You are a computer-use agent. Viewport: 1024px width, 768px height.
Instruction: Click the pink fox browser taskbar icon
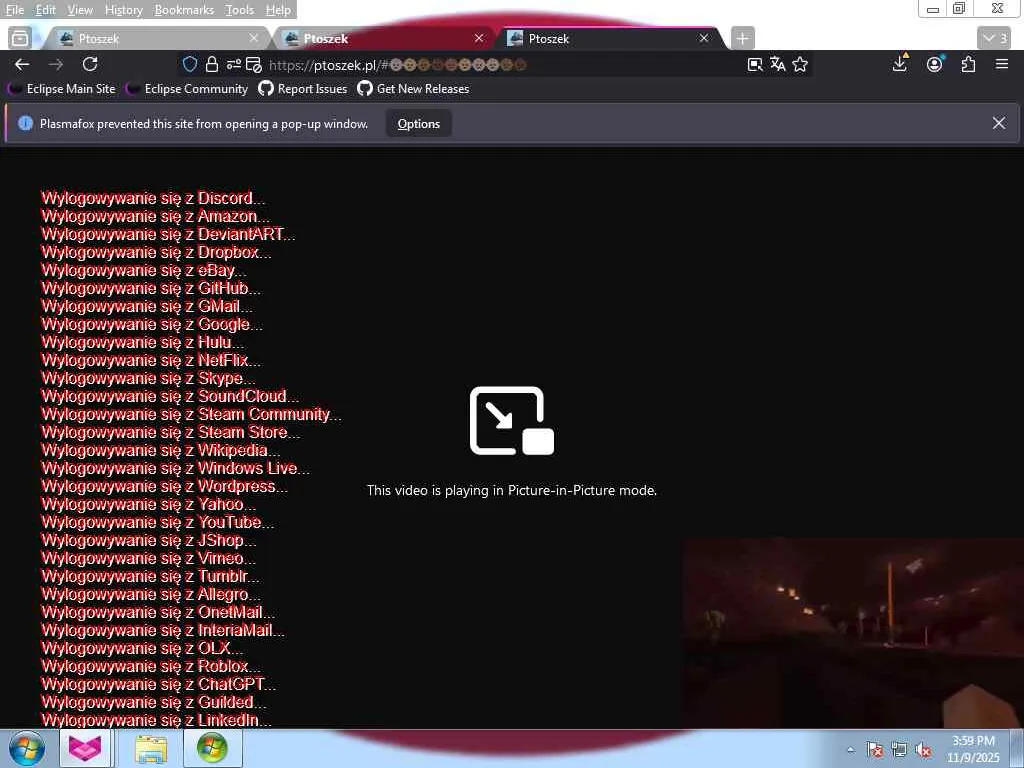click(86, 748)
